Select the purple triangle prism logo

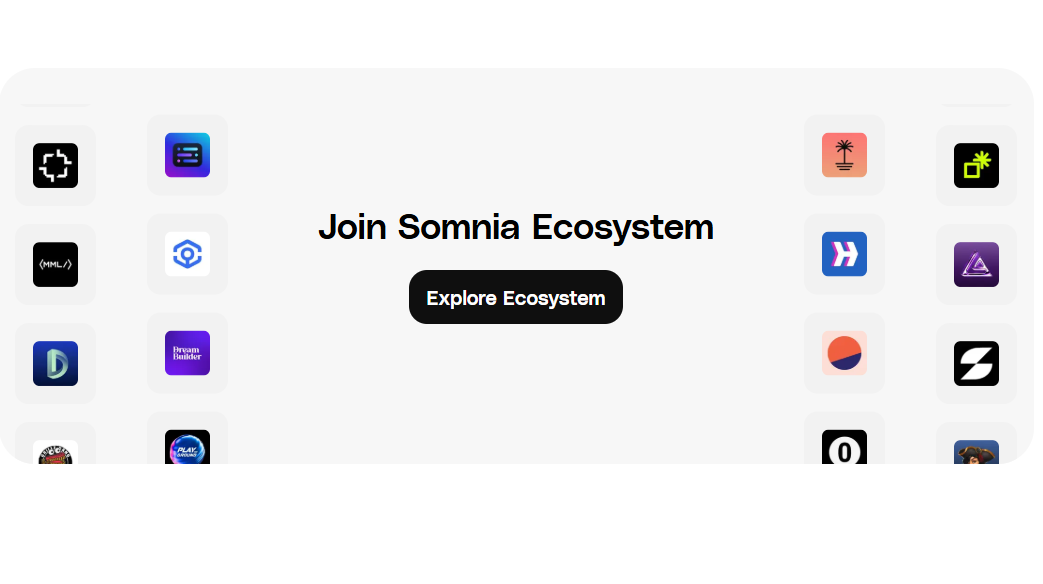[976, 264]
